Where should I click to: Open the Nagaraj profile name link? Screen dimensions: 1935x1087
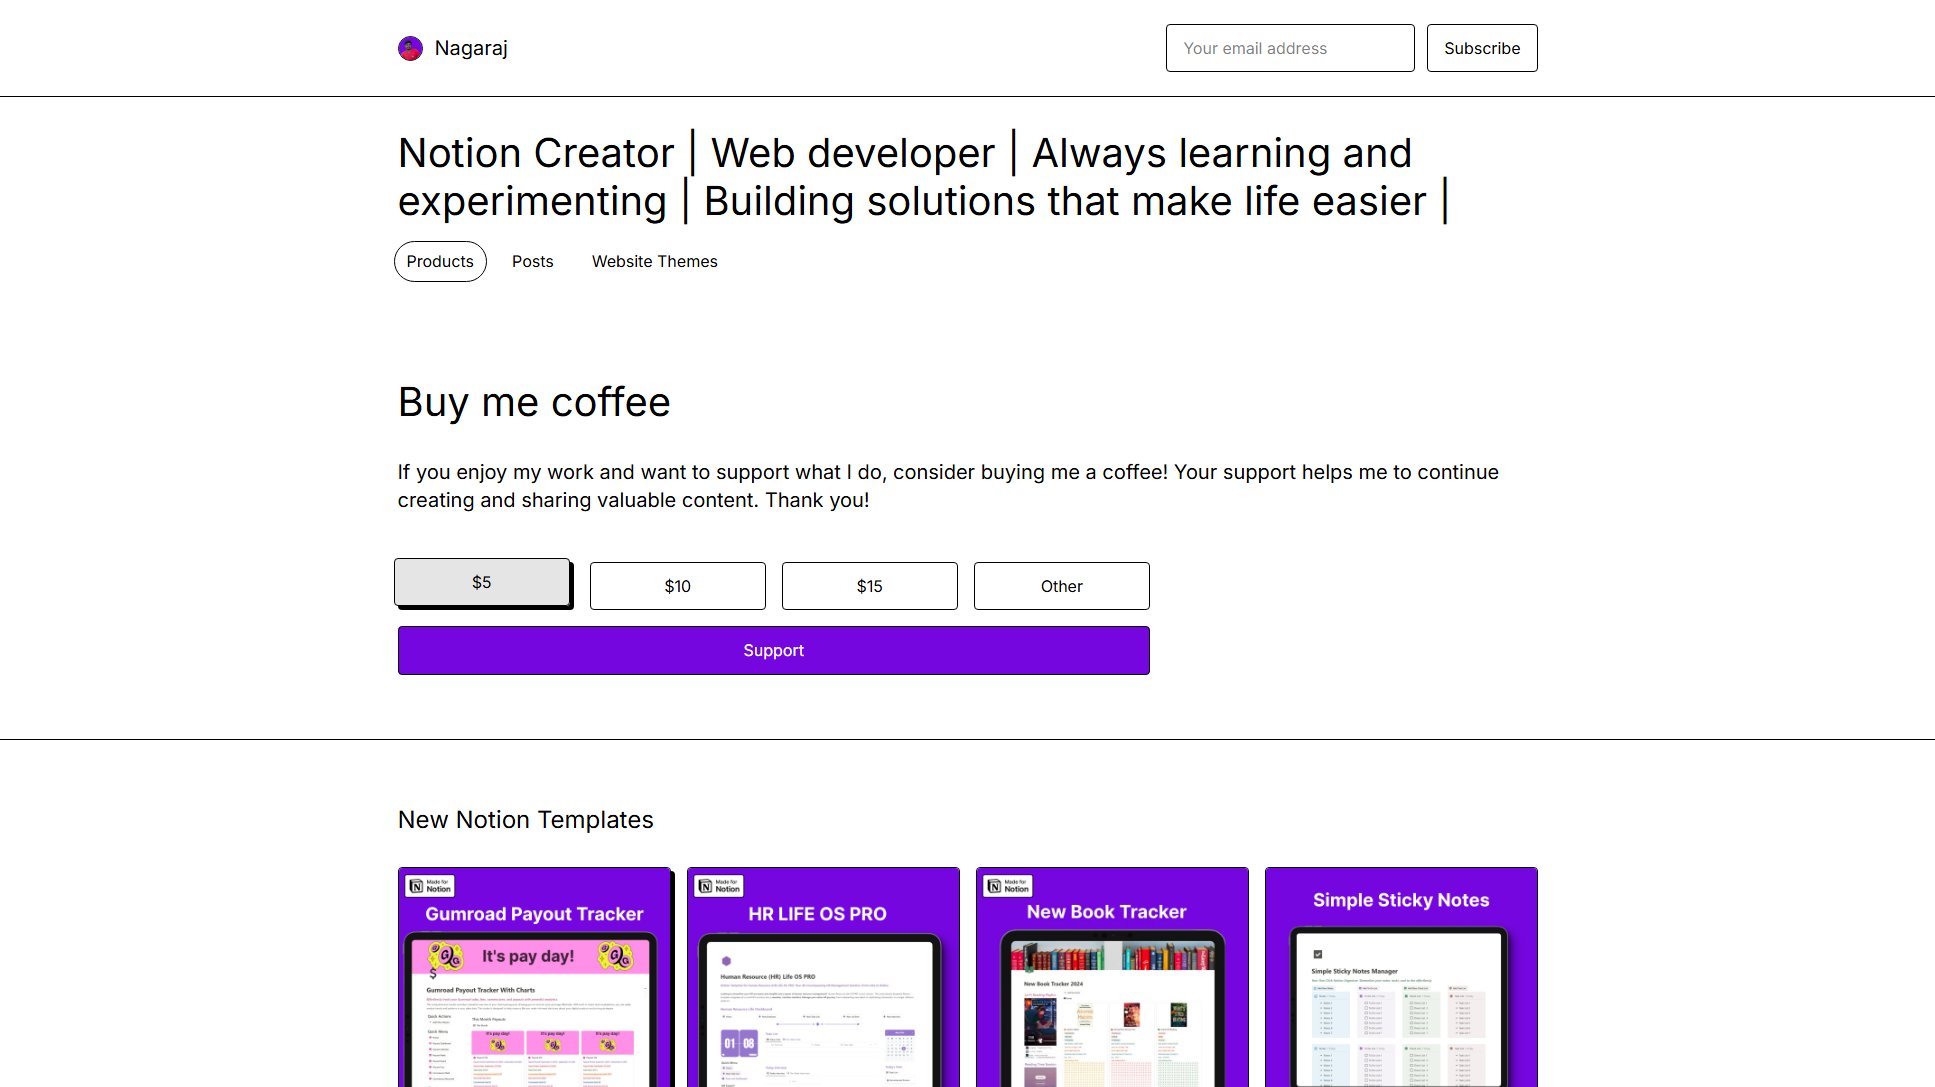click(471, 48)
